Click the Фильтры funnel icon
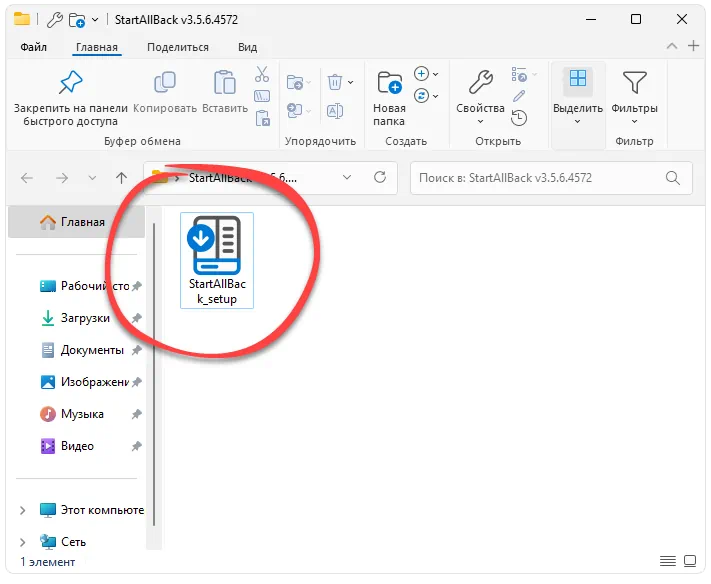711x584 pixels. [634, 83]
